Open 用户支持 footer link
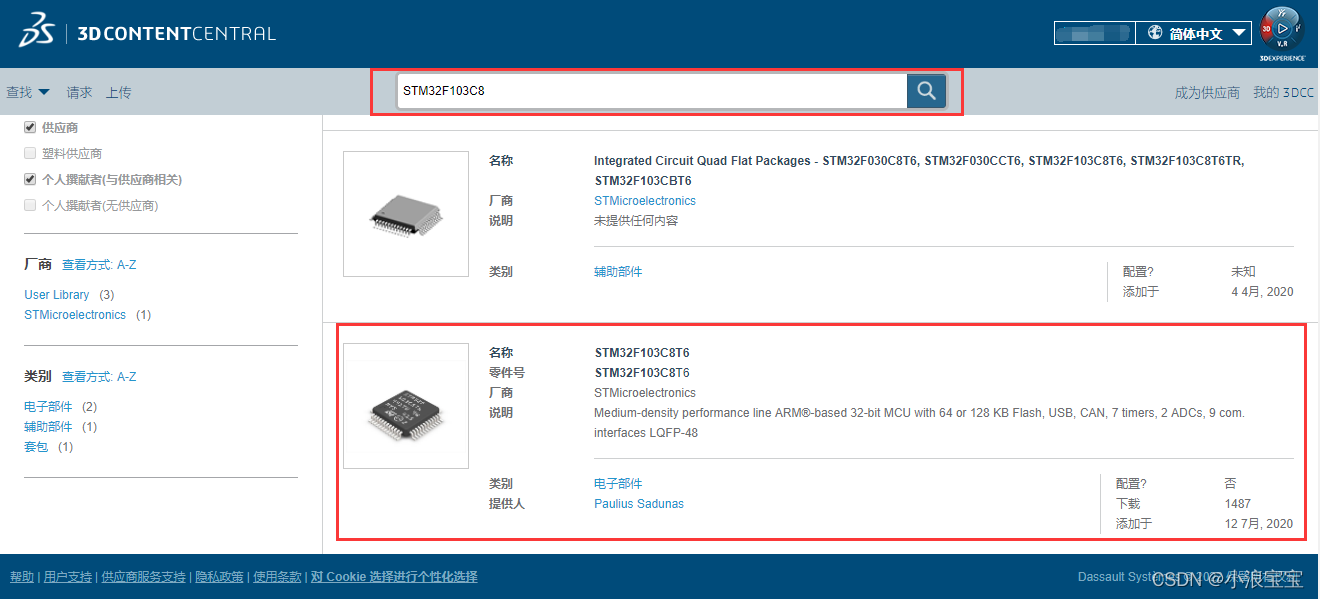This screenshot has width=1320, height=599. [68, 577]
